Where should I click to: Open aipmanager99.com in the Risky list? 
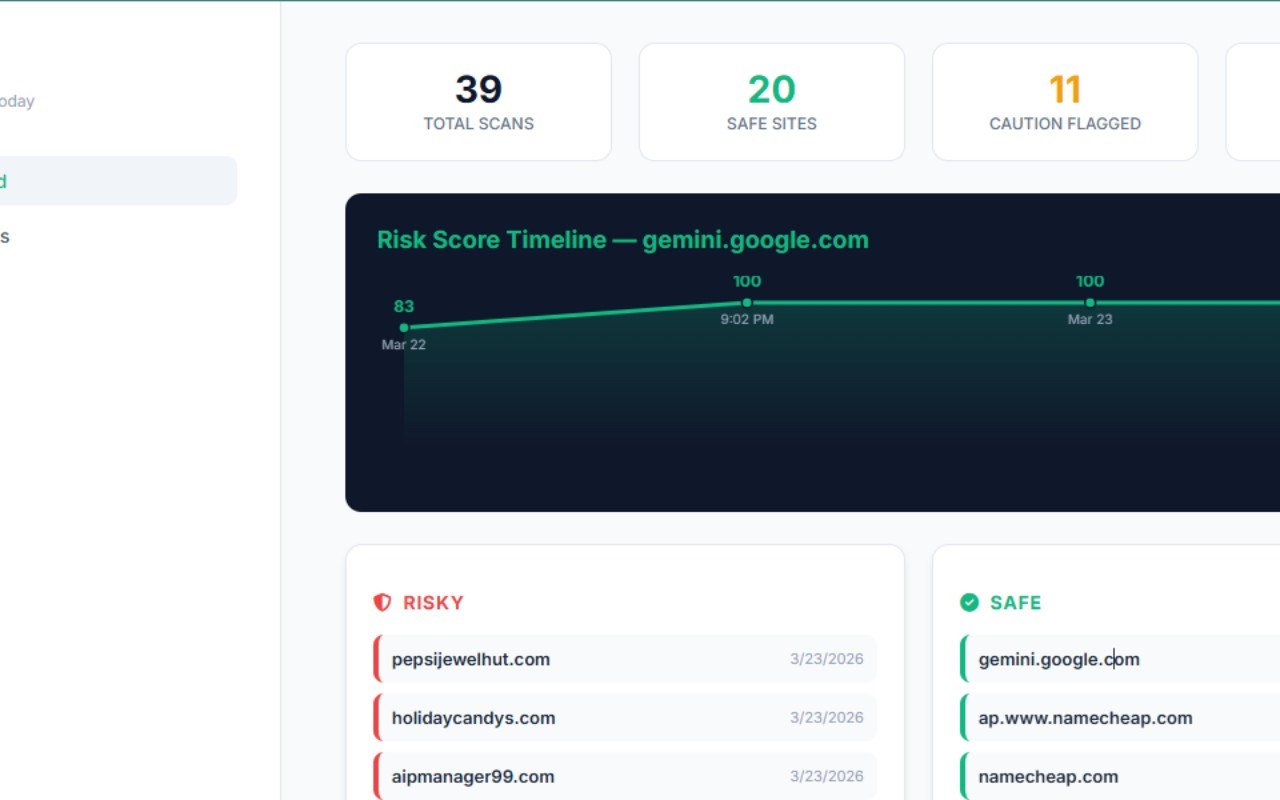(x=625, y=777)
